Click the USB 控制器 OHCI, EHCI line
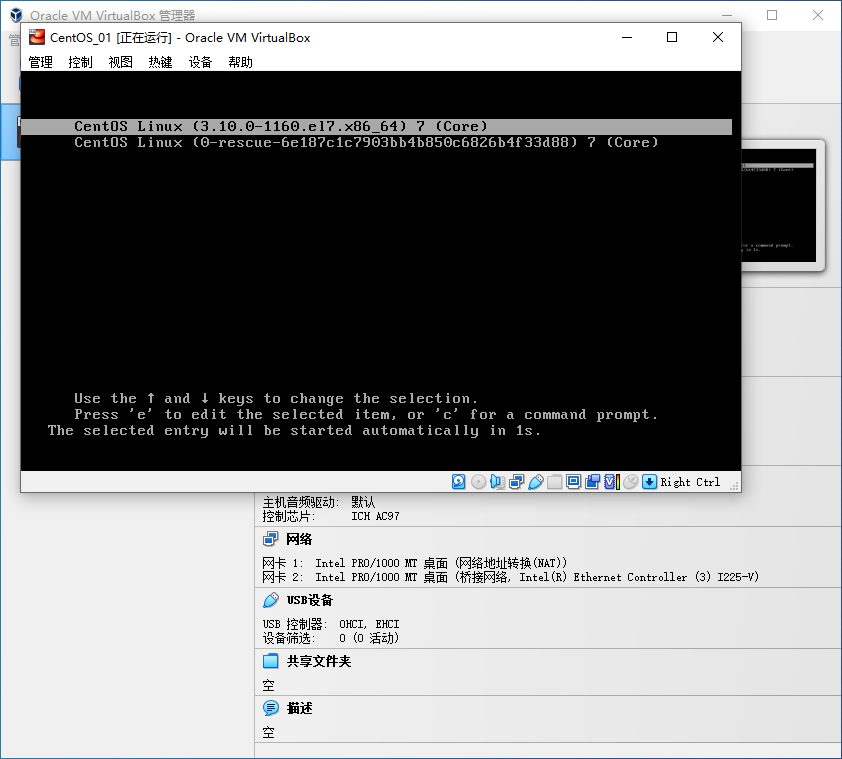Screen dimensions: 842x759 click(331, 624)
